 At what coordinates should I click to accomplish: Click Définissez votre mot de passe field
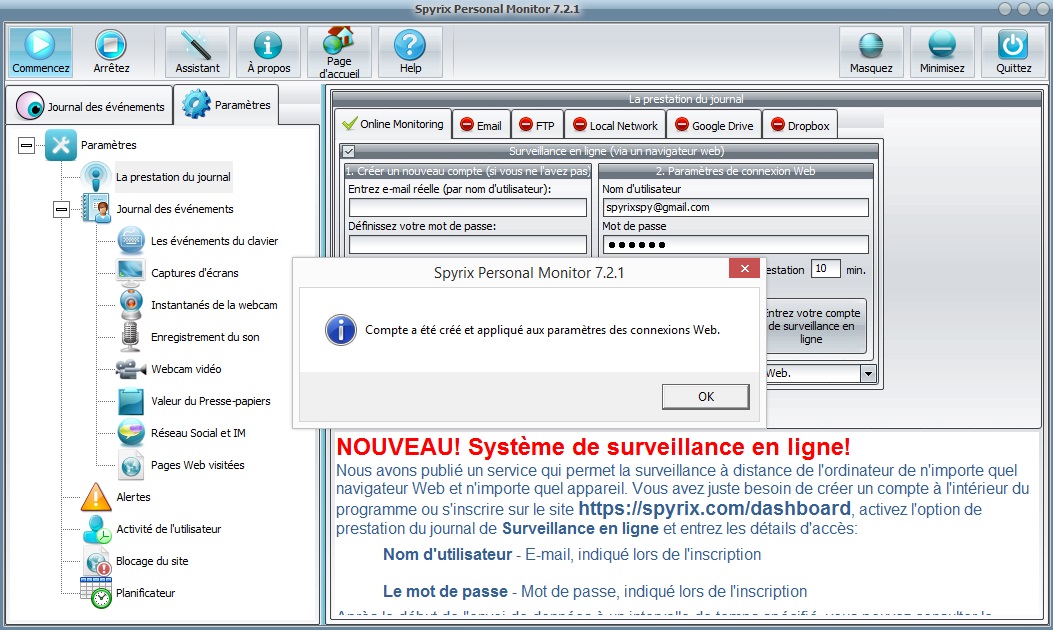(467, 244)
